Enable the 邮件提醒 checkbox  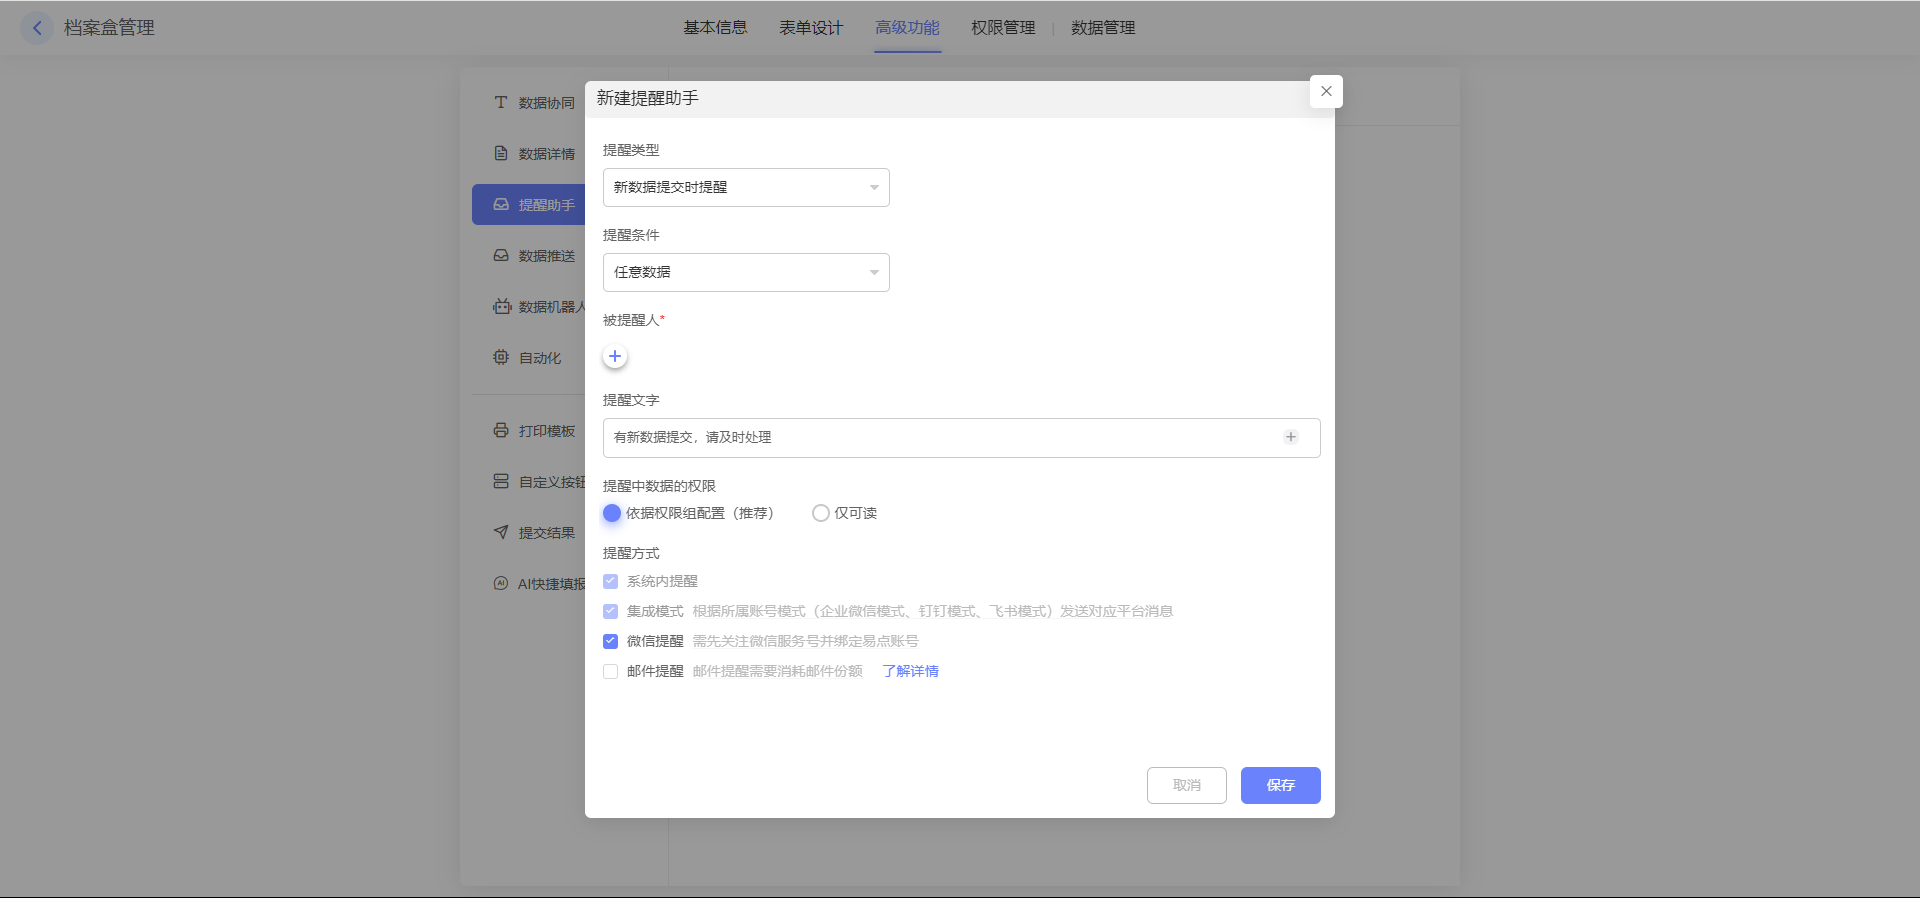[611, 671]
